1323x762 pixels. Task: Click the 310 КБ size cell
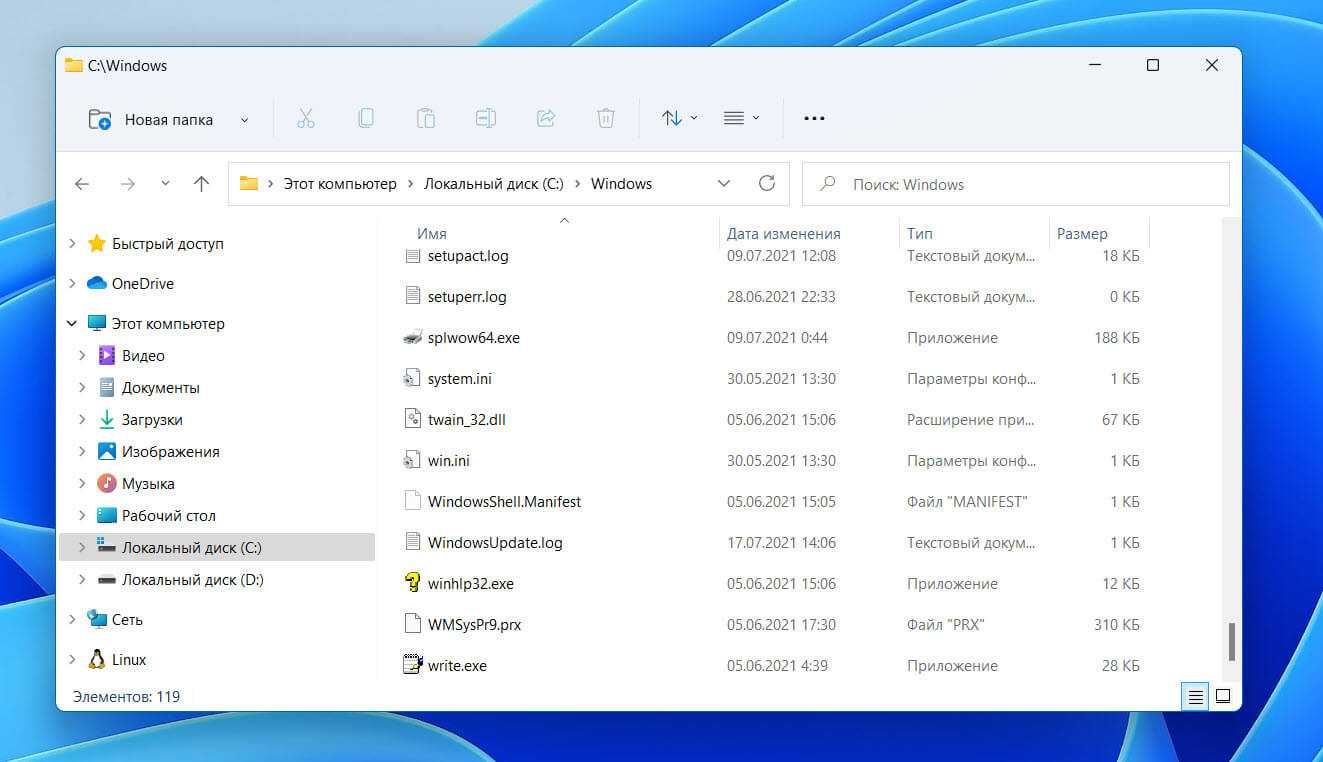pos(1117,624)
